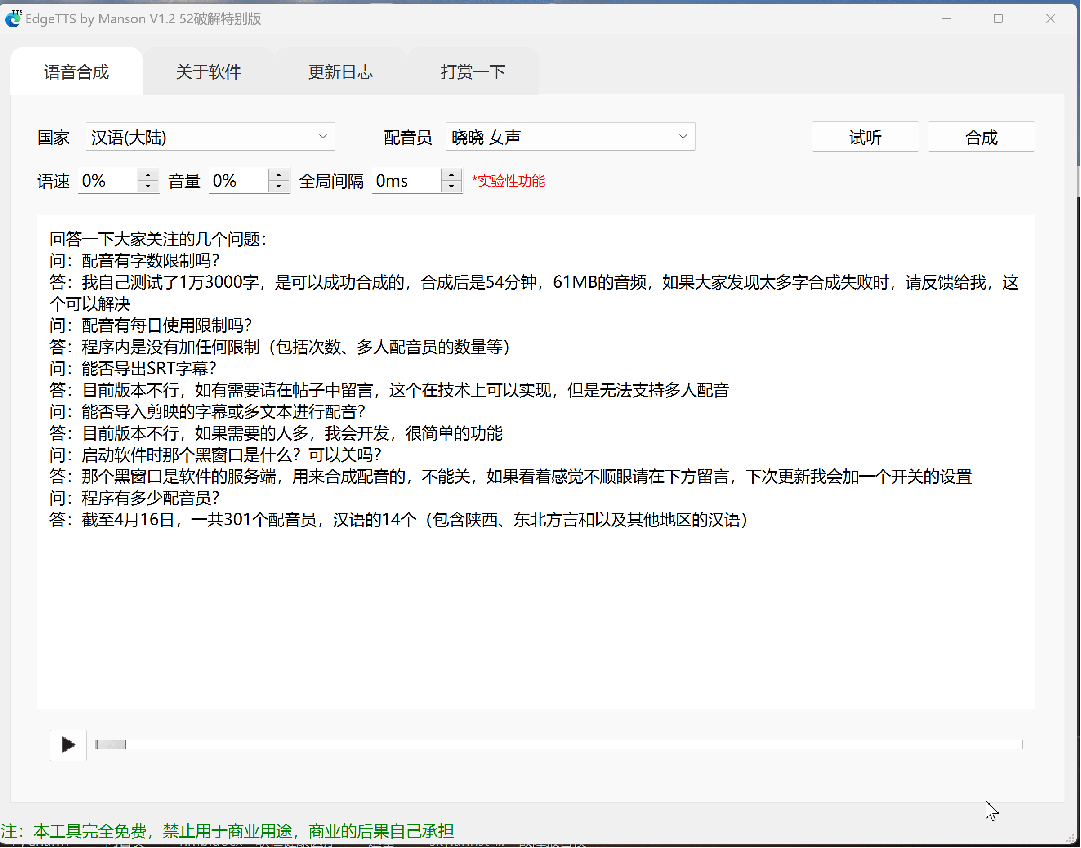1081x848 pixels.
Task: Click the line 问：能否导入剪映的字幕或多文本进行配音？
Action: 207,412
